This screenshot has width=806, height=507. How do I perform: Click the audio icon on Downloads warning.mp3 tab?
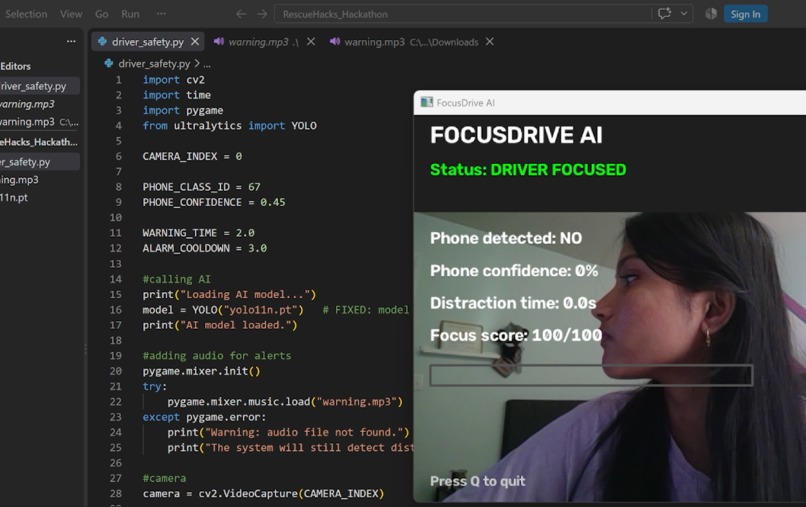(x=335, y=42)
